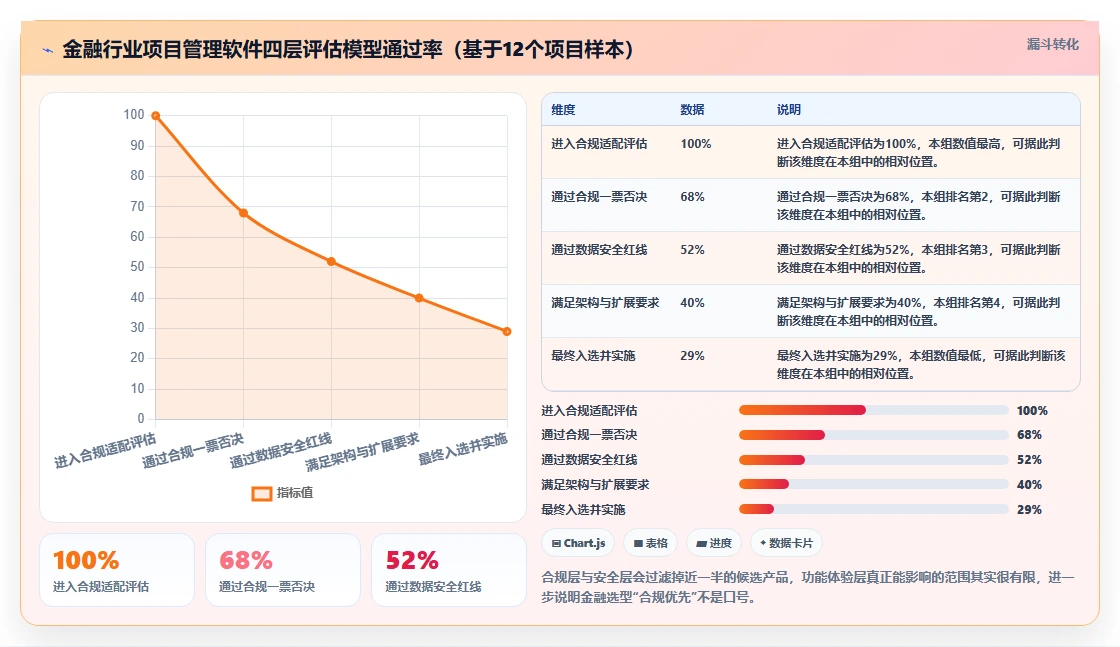
Task: Click x-axis label 进入合规适配评估 on chart
Action: point(105,451)
